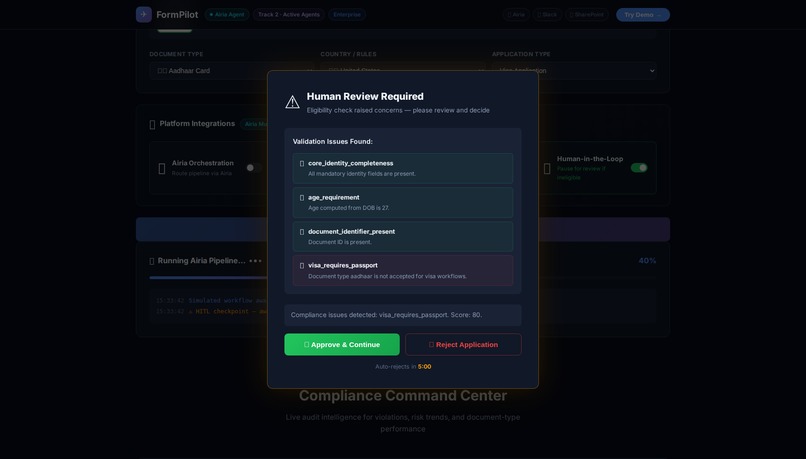The image size is (806, 459).
Task: Click the Human Review Required heading
Action: point(365,97)
